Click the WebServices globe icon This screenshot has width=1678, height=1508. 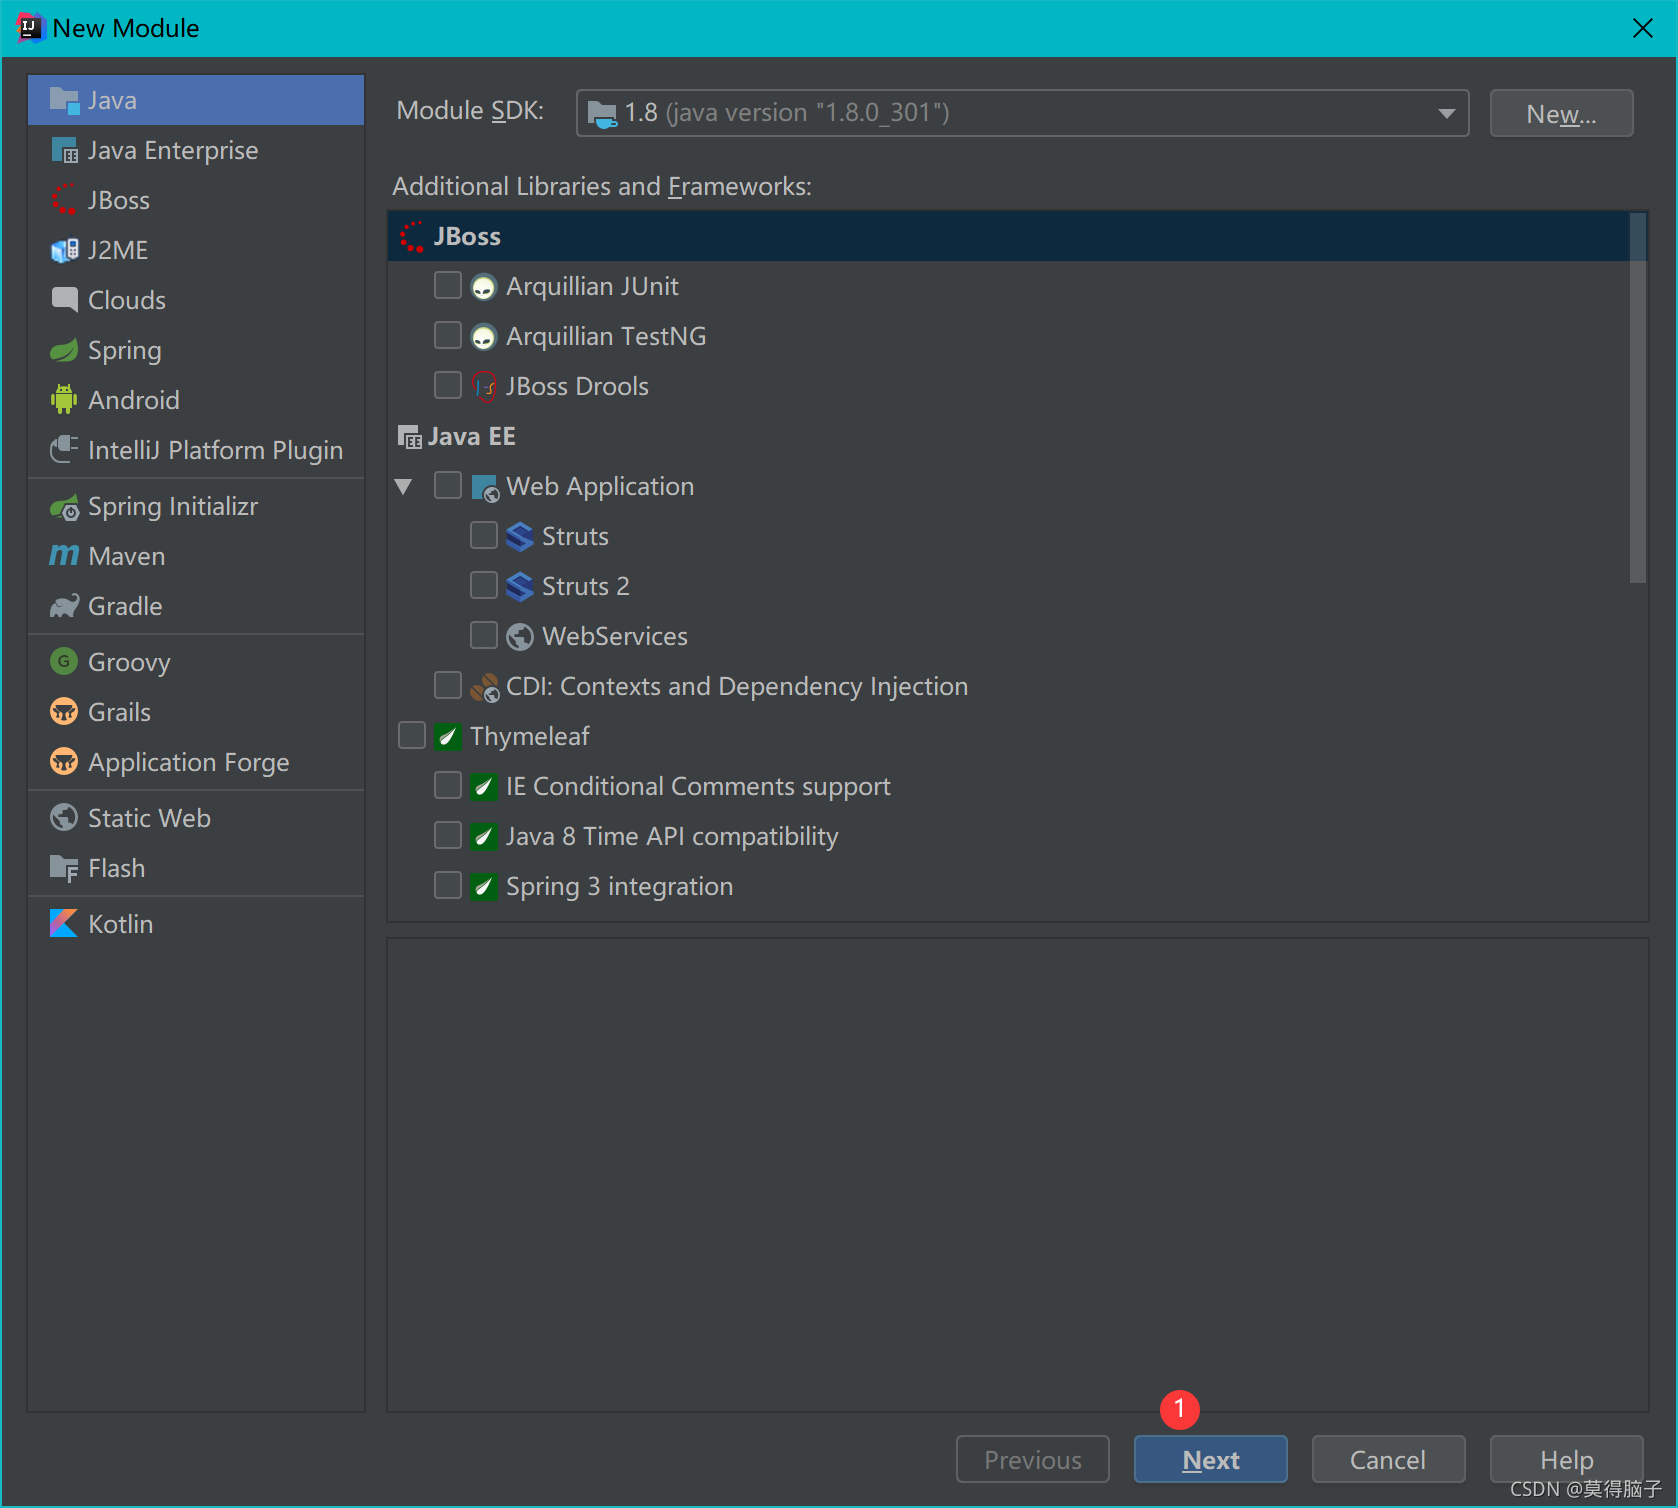pyautogui.click(x=520, y=637)
